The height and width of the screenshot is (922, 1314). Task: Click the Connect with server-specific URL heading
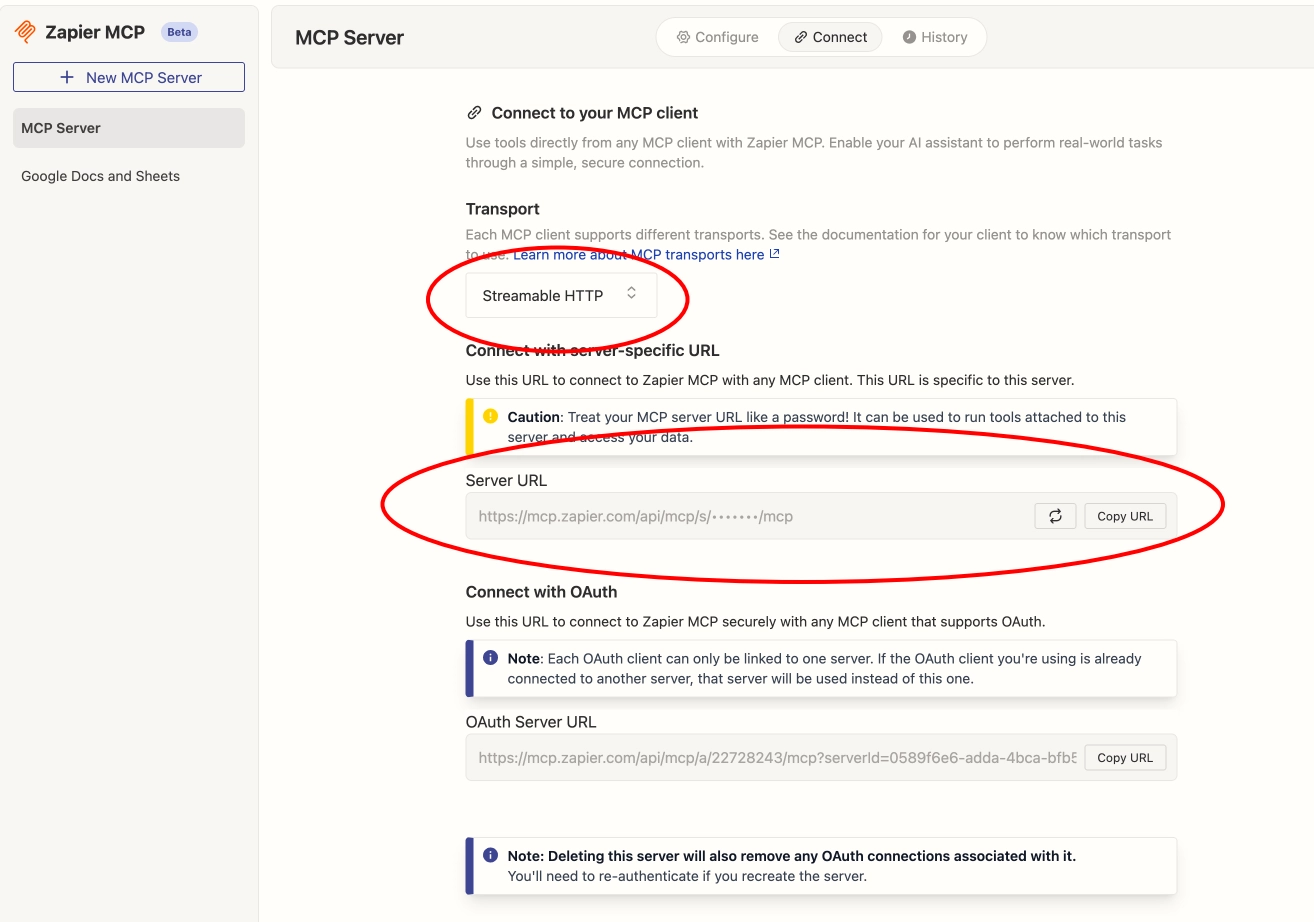click(592, 350)
